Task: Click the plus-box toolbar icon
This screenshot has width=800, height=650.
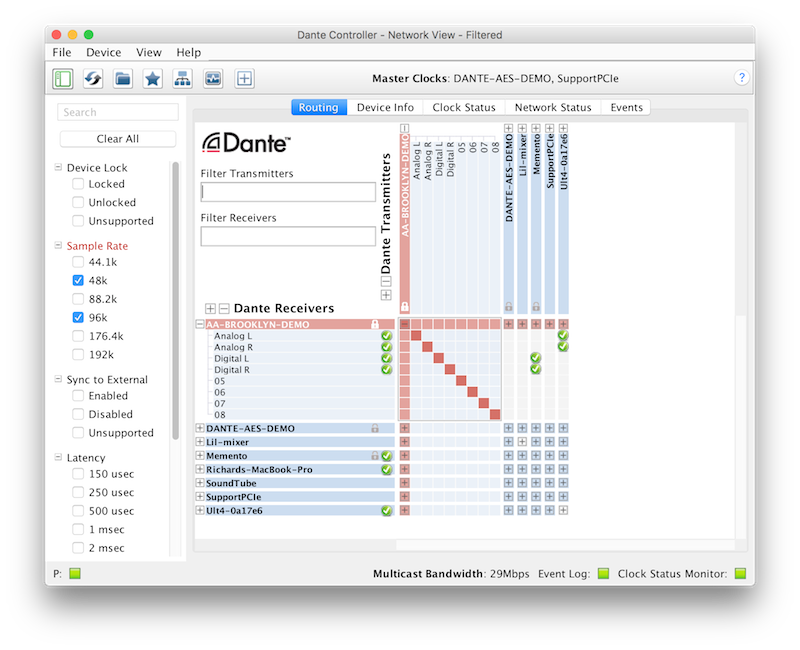Action: [244, 79]
